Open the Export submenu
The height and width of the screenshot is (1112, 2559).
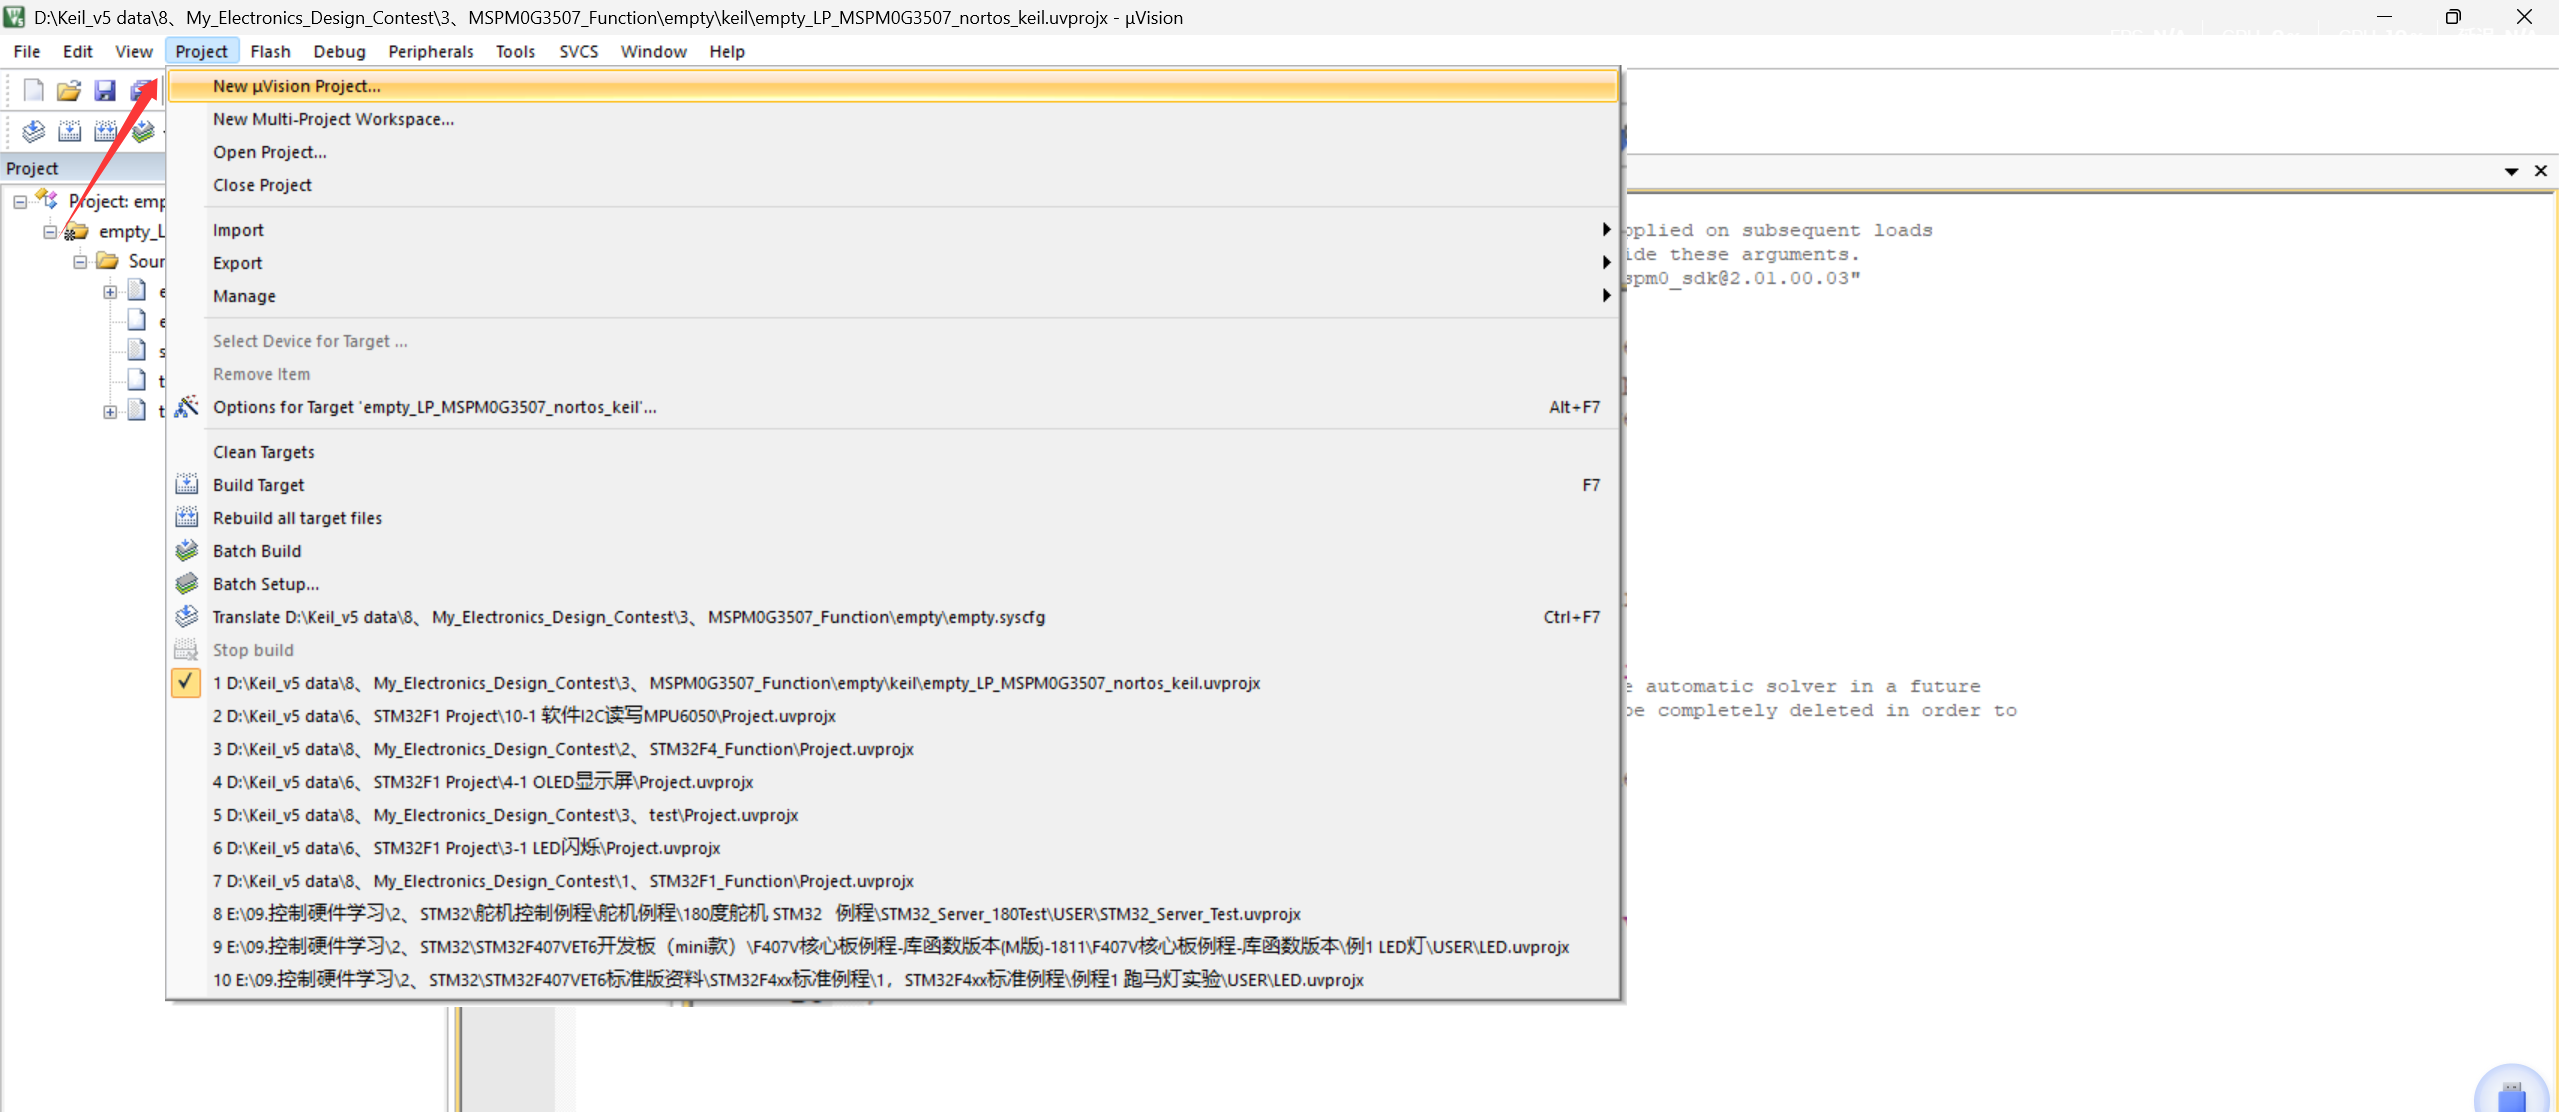(237, 263)
